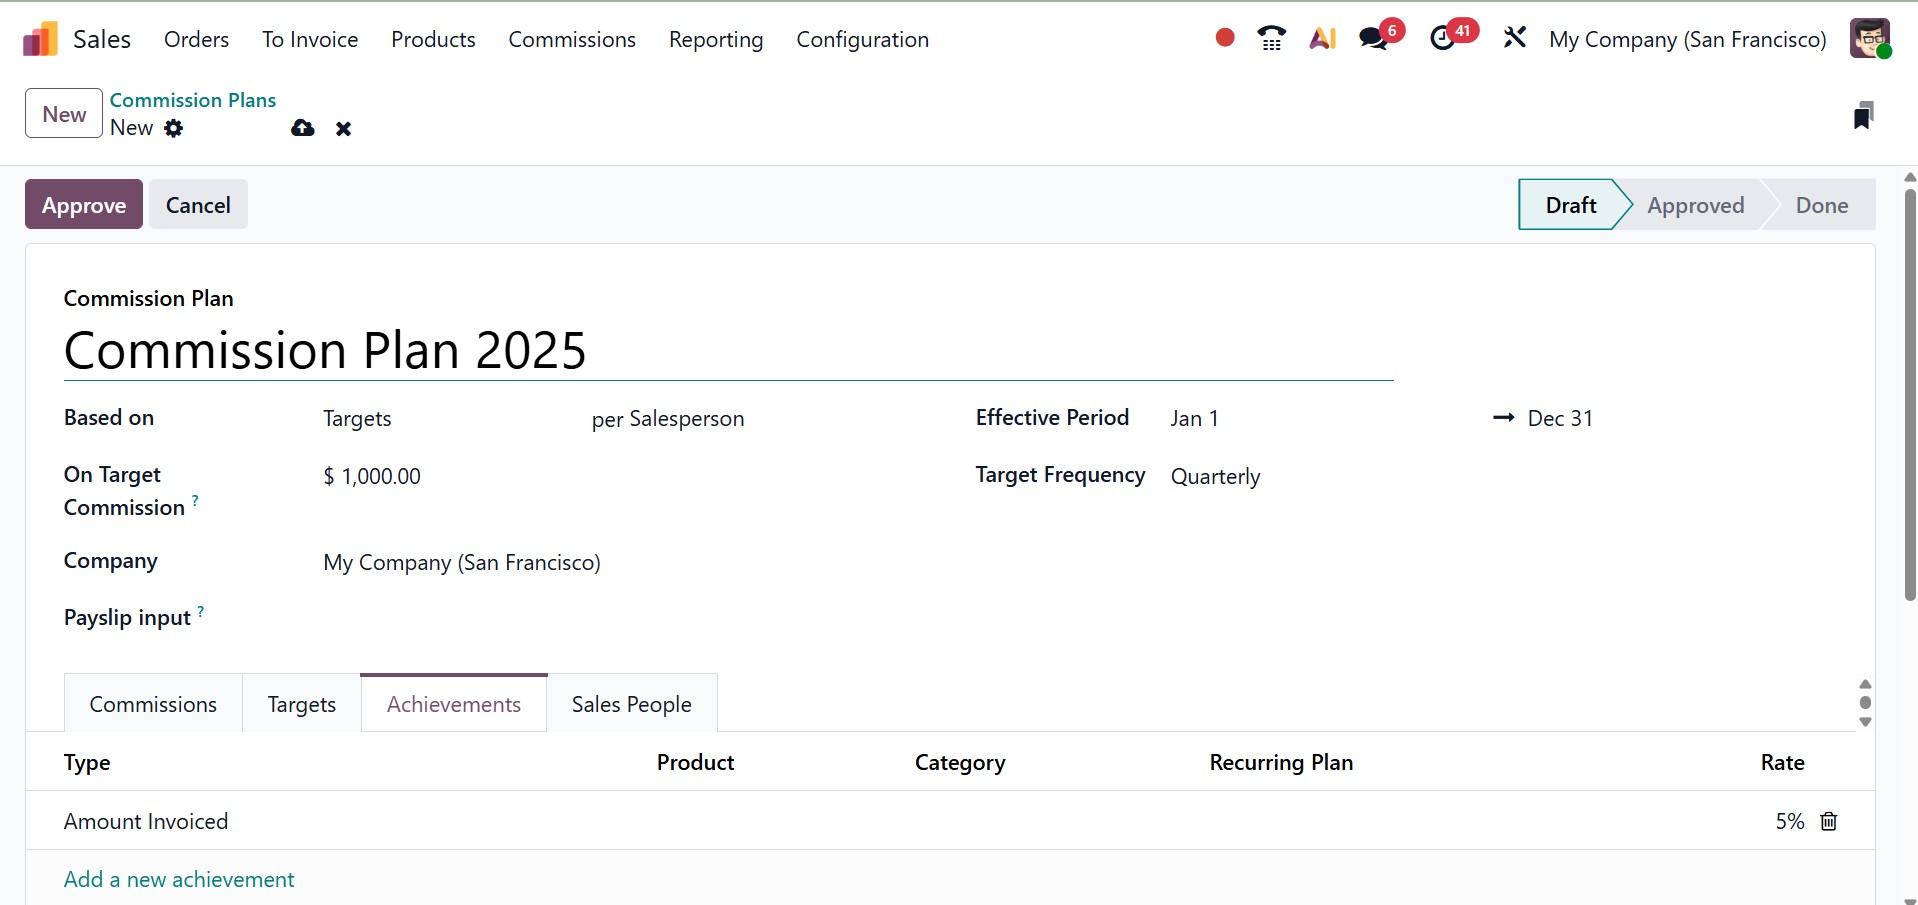Image resolution: width=1918 pixels, height=905 pixels.
Task: Open the phone/VoIP softphone icon
Action: tap(1271, 38)
